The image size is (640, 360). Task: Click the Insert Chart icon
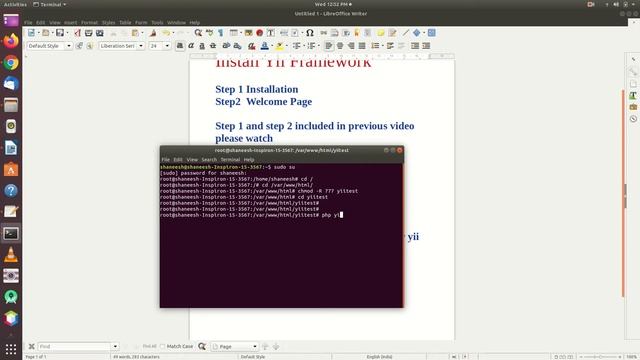259,33
